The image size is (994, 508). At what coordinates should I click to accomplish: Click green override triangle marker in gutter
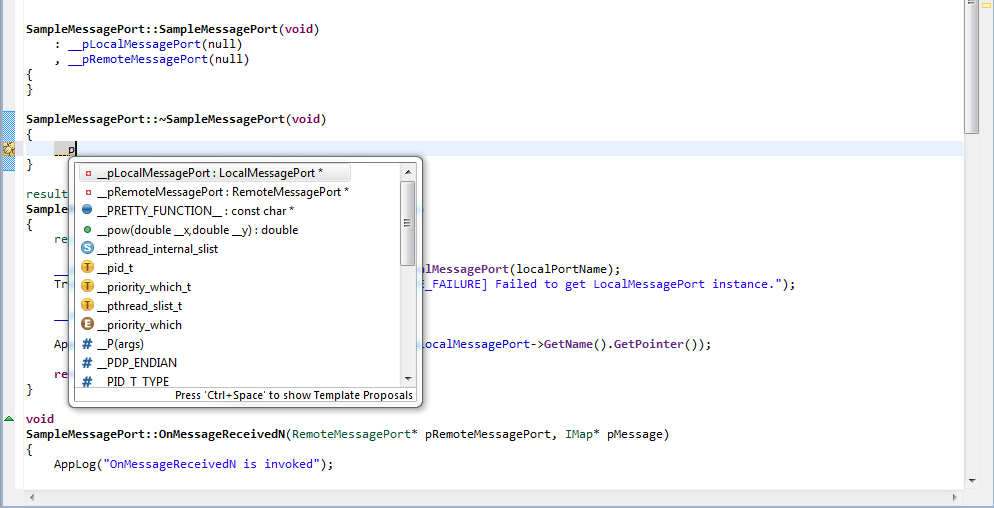pyautogui.click(x=8, y=419)
